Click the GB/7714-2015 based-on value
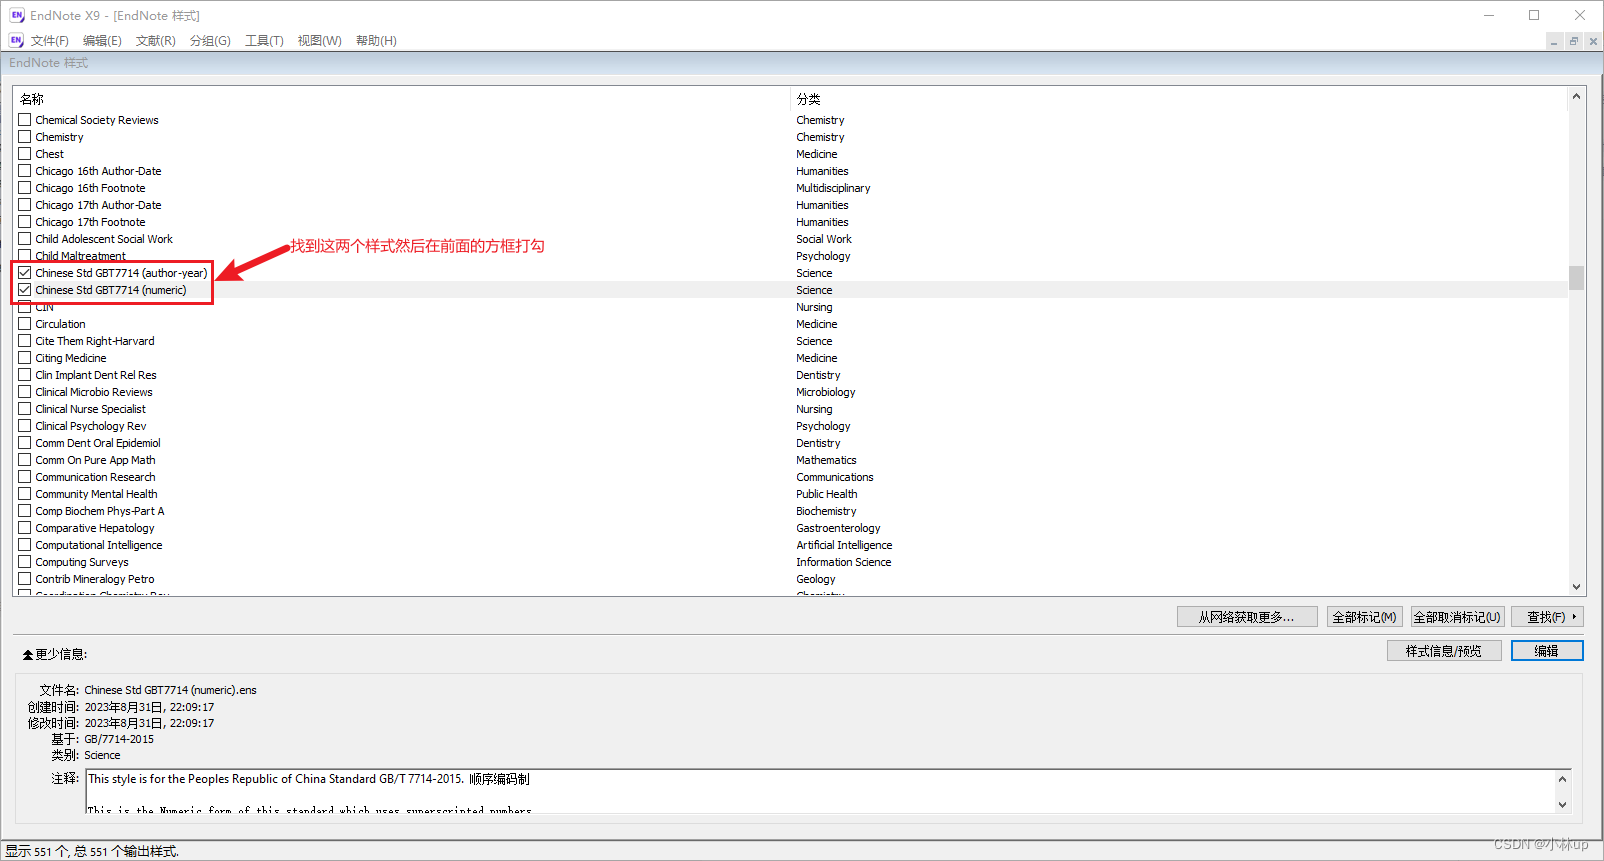The image size is (1604, 861). click(x=119, y=739)
